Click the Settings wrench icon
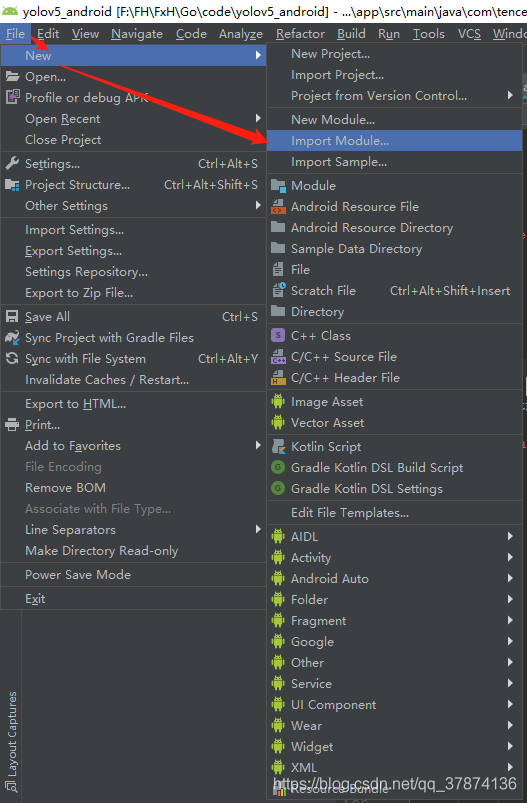Image resolution: width=527 pixels, height=803 pixels. pos(12,163)
